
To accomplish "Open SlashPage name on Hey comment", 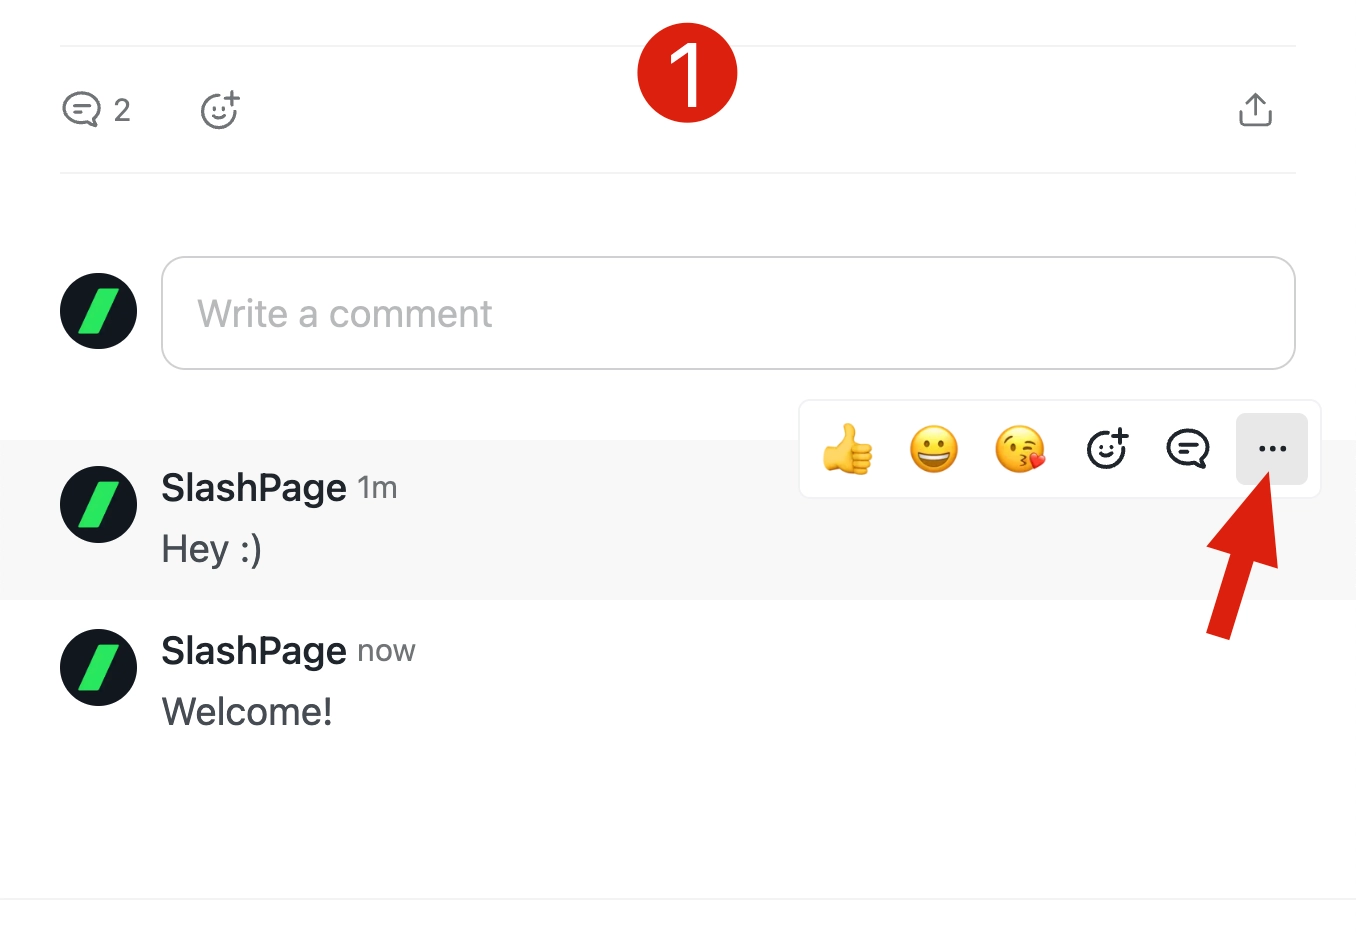I will point(254,488).
